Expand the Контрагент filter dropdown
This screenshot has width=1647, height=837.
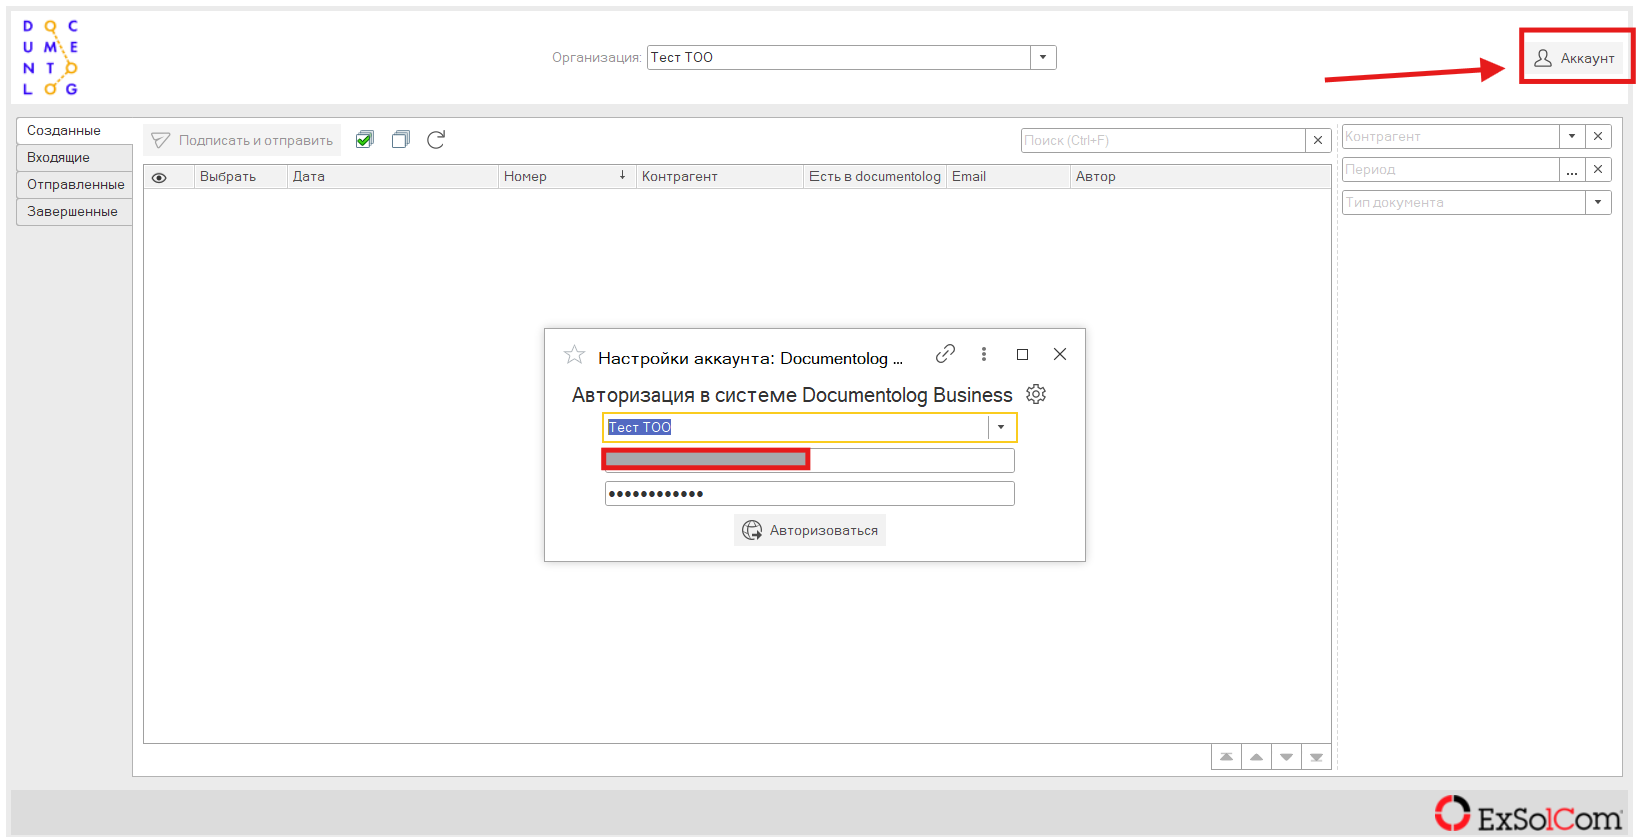tap(1572, 136)
